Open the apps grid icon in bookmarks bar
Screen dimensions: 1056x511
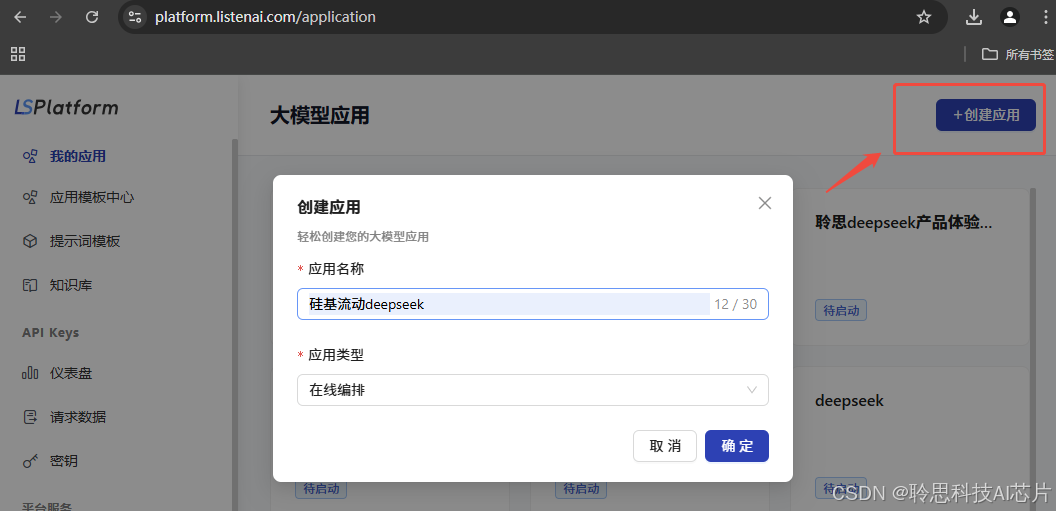[x=18, y=55]
